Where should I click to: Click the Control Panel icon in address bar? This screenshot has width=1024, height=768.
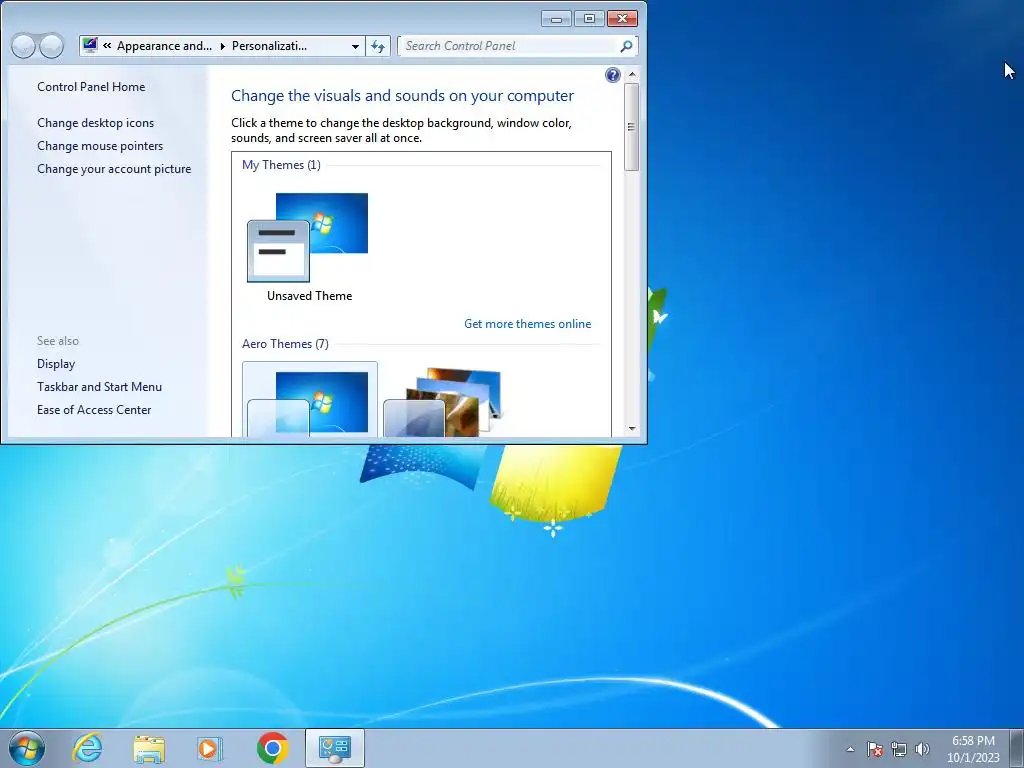tap(90, 45)
